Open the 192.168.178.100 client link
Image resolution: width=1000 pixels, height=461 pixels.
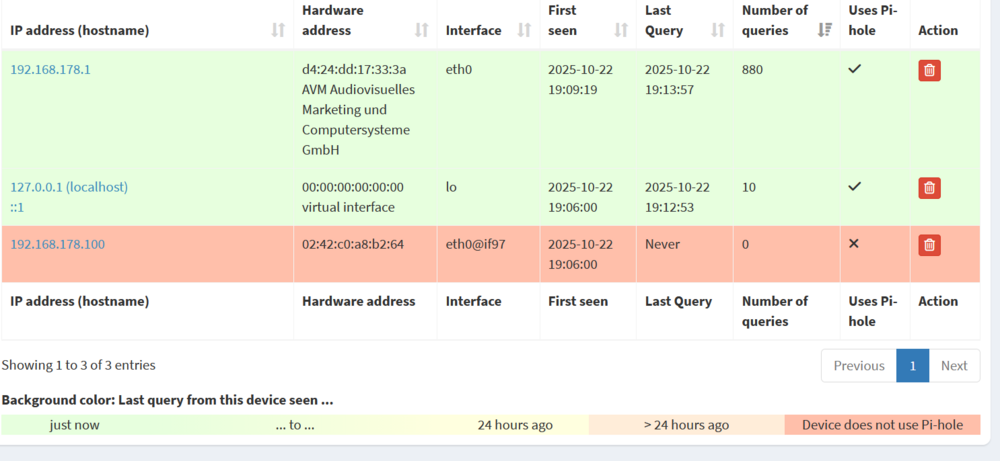57,244
